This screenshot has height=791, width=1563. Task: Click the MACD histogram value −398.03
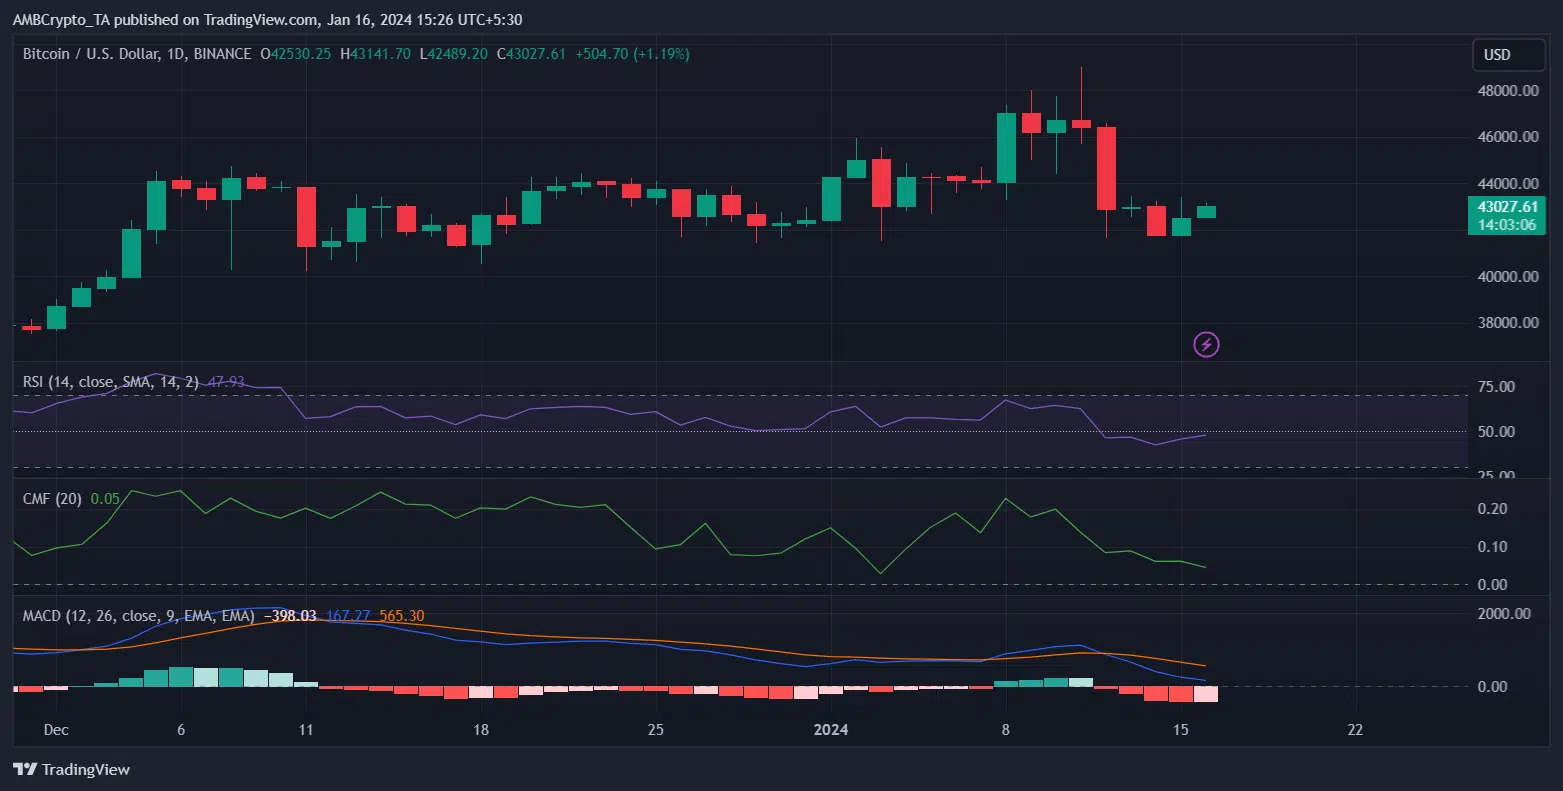289,616
